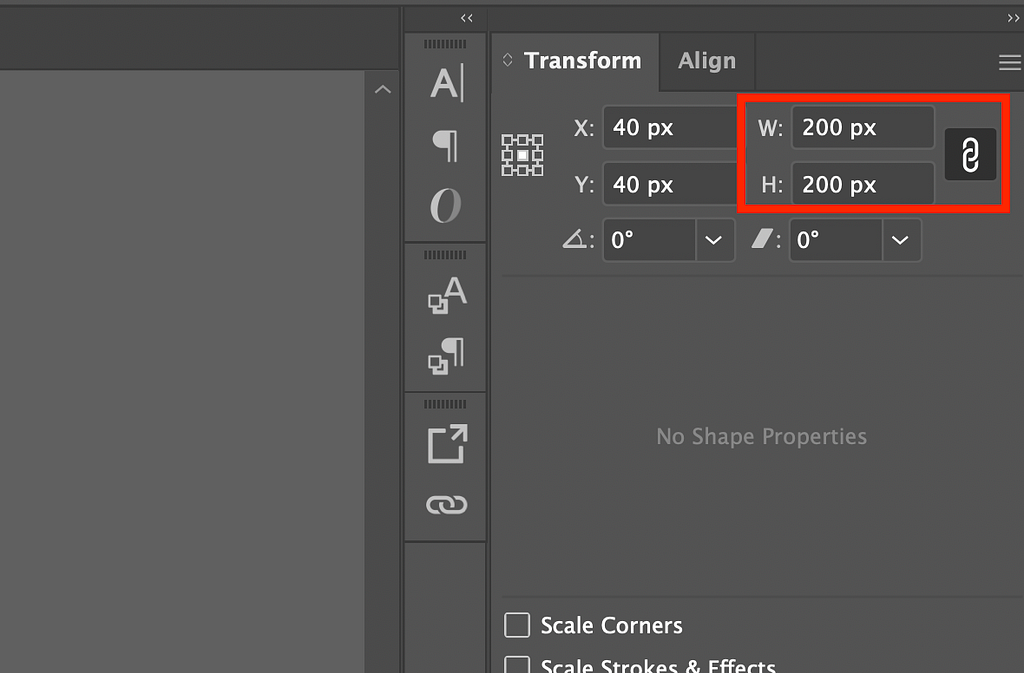
Task: Enable the Scale Corners checkbox
Action: [x=517, y=625]
